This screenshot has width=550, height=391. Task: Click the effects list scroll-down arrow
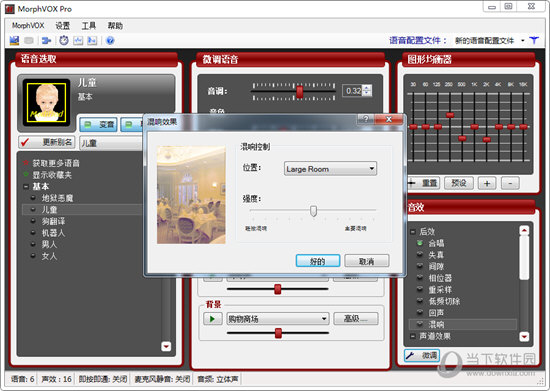click(524, 337)
